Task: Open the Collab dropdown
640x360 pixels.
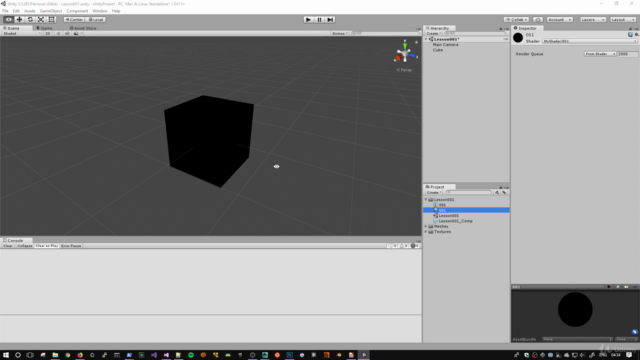Action: [x=516, y=20]
